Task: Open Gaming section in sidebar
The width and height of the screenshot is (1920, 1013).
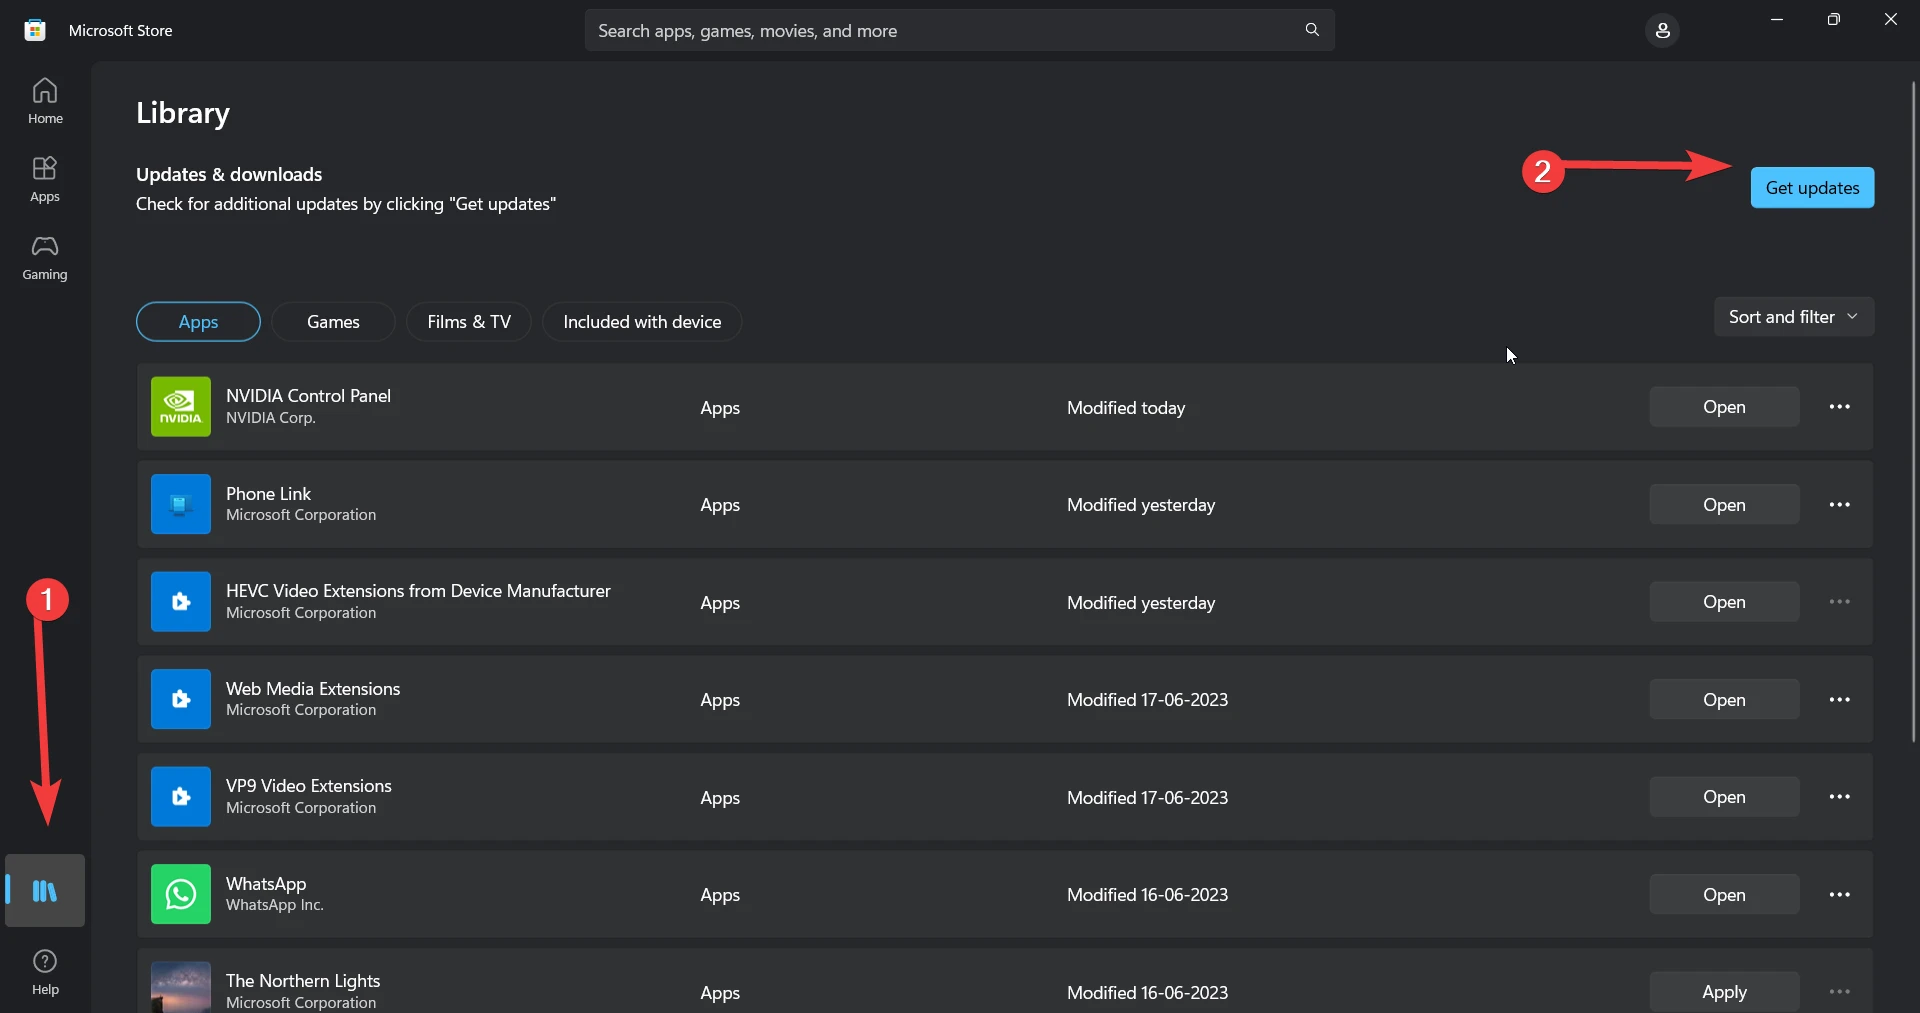Action: tap(45, 257)
